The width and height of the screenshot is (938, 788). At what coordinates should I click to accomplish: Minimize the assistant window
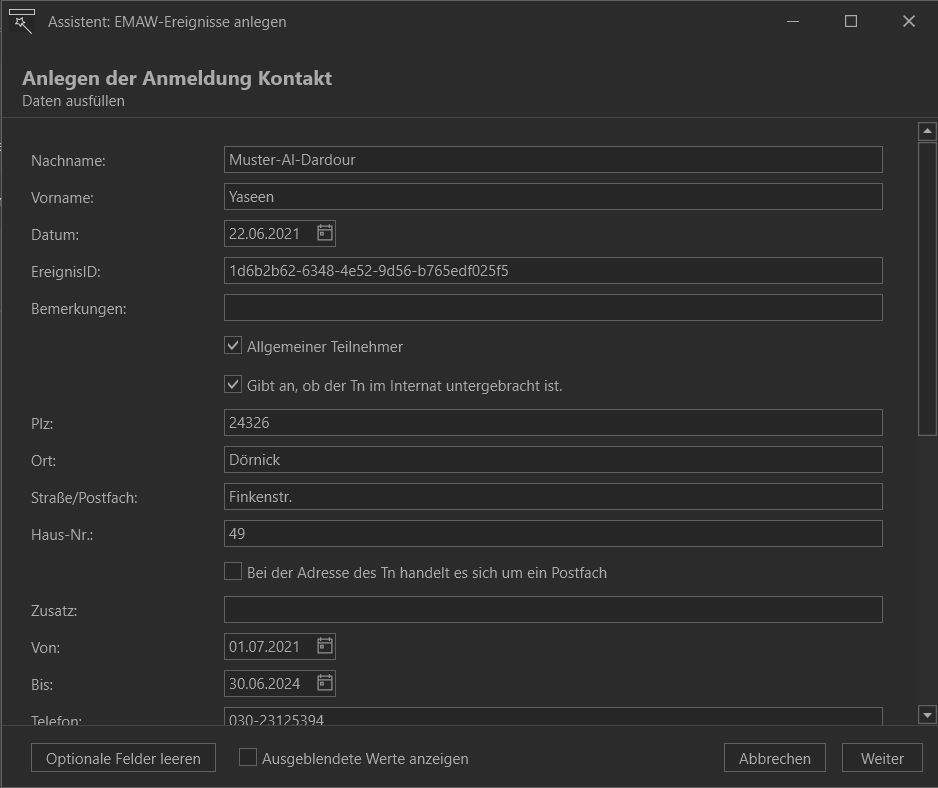[793, 22]
